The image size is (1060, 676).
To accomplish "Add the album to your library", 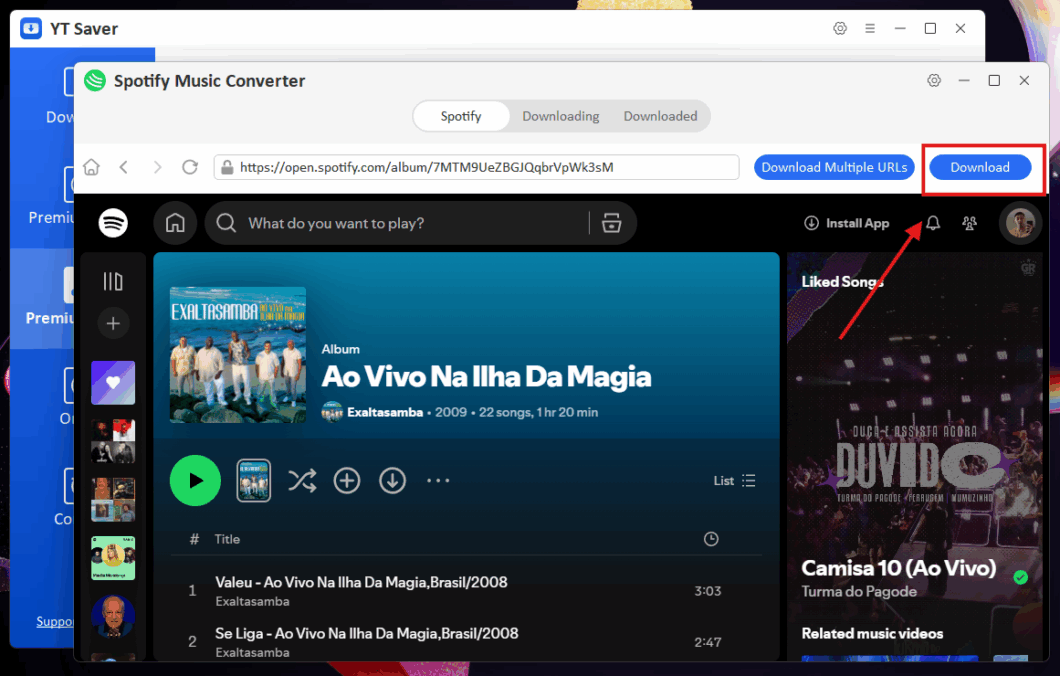I will [x=347, y=480].
